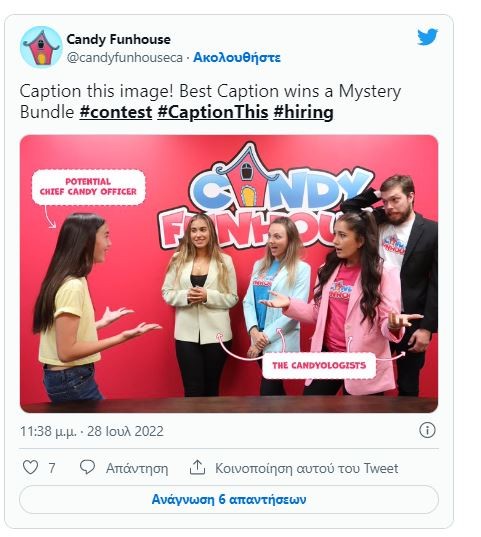Click Ανάγνωση 6 απαντήσεων button
Viewport: 481px width, 537px height.
coord(229,499)
